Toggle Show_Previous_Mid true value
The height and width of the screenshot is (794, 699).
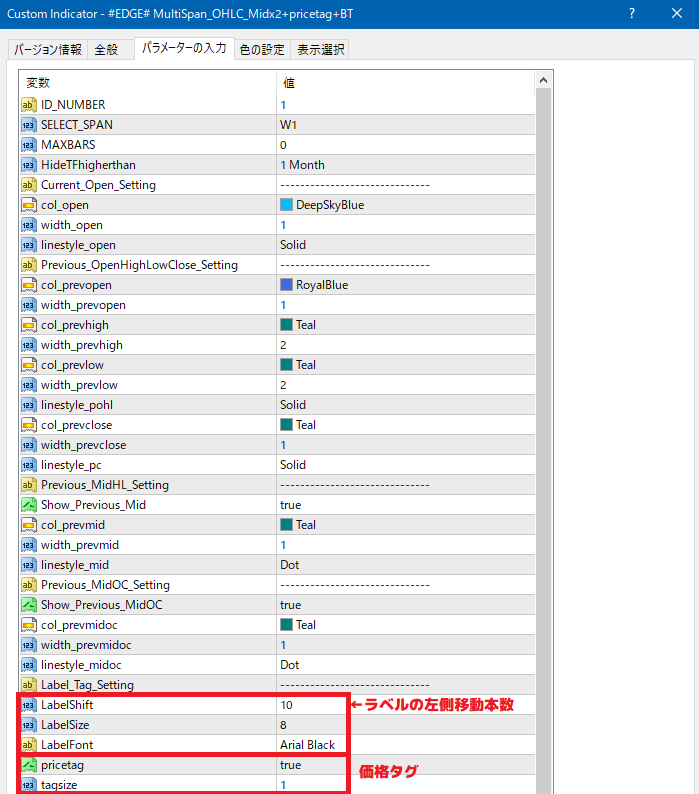click(405, 505)
